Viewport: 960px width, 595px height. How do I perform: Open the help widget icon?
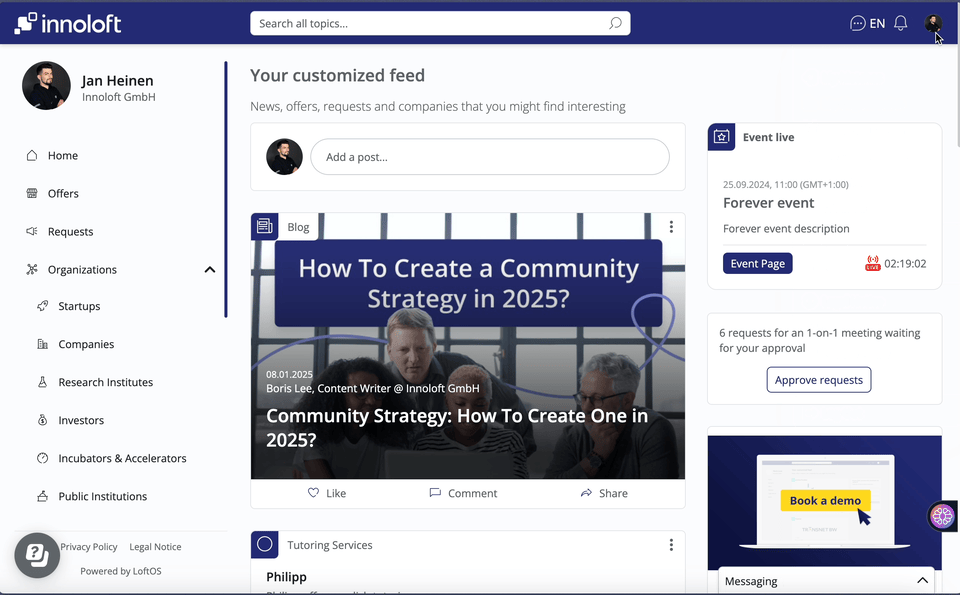37,555
